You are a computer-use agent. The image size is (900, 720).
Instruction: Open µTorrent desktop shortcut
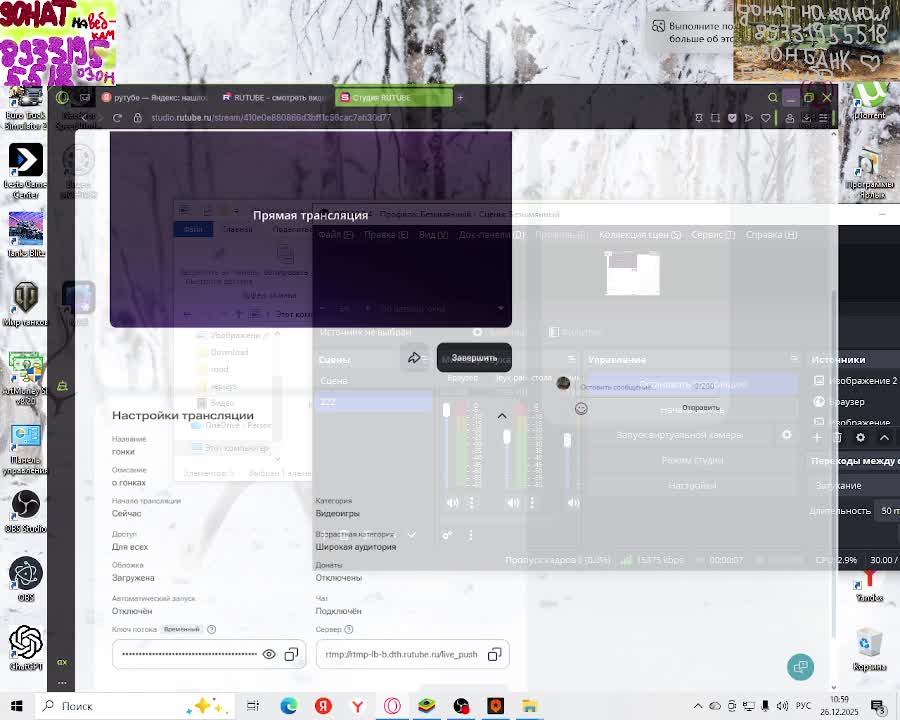pos(869,101)
